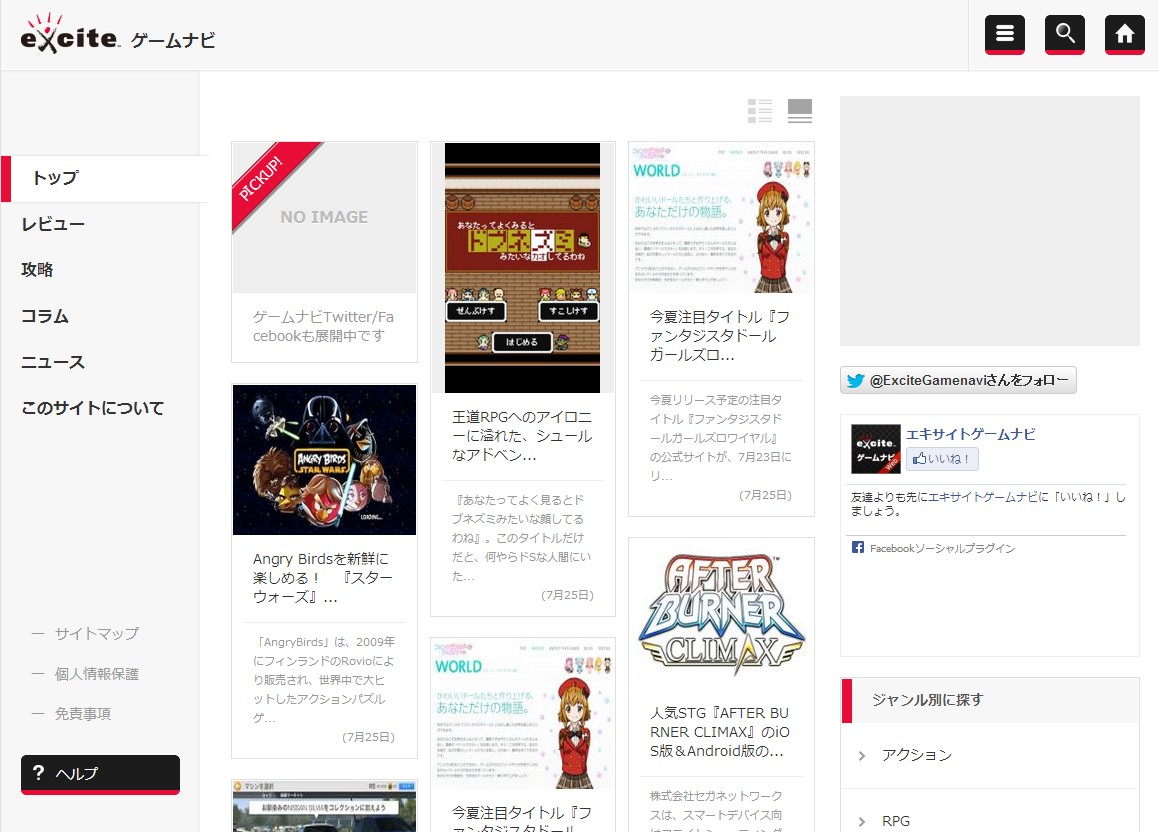
Task: Open the top ファンタジスタドール WORLD thumbnail
Action: 722,218
